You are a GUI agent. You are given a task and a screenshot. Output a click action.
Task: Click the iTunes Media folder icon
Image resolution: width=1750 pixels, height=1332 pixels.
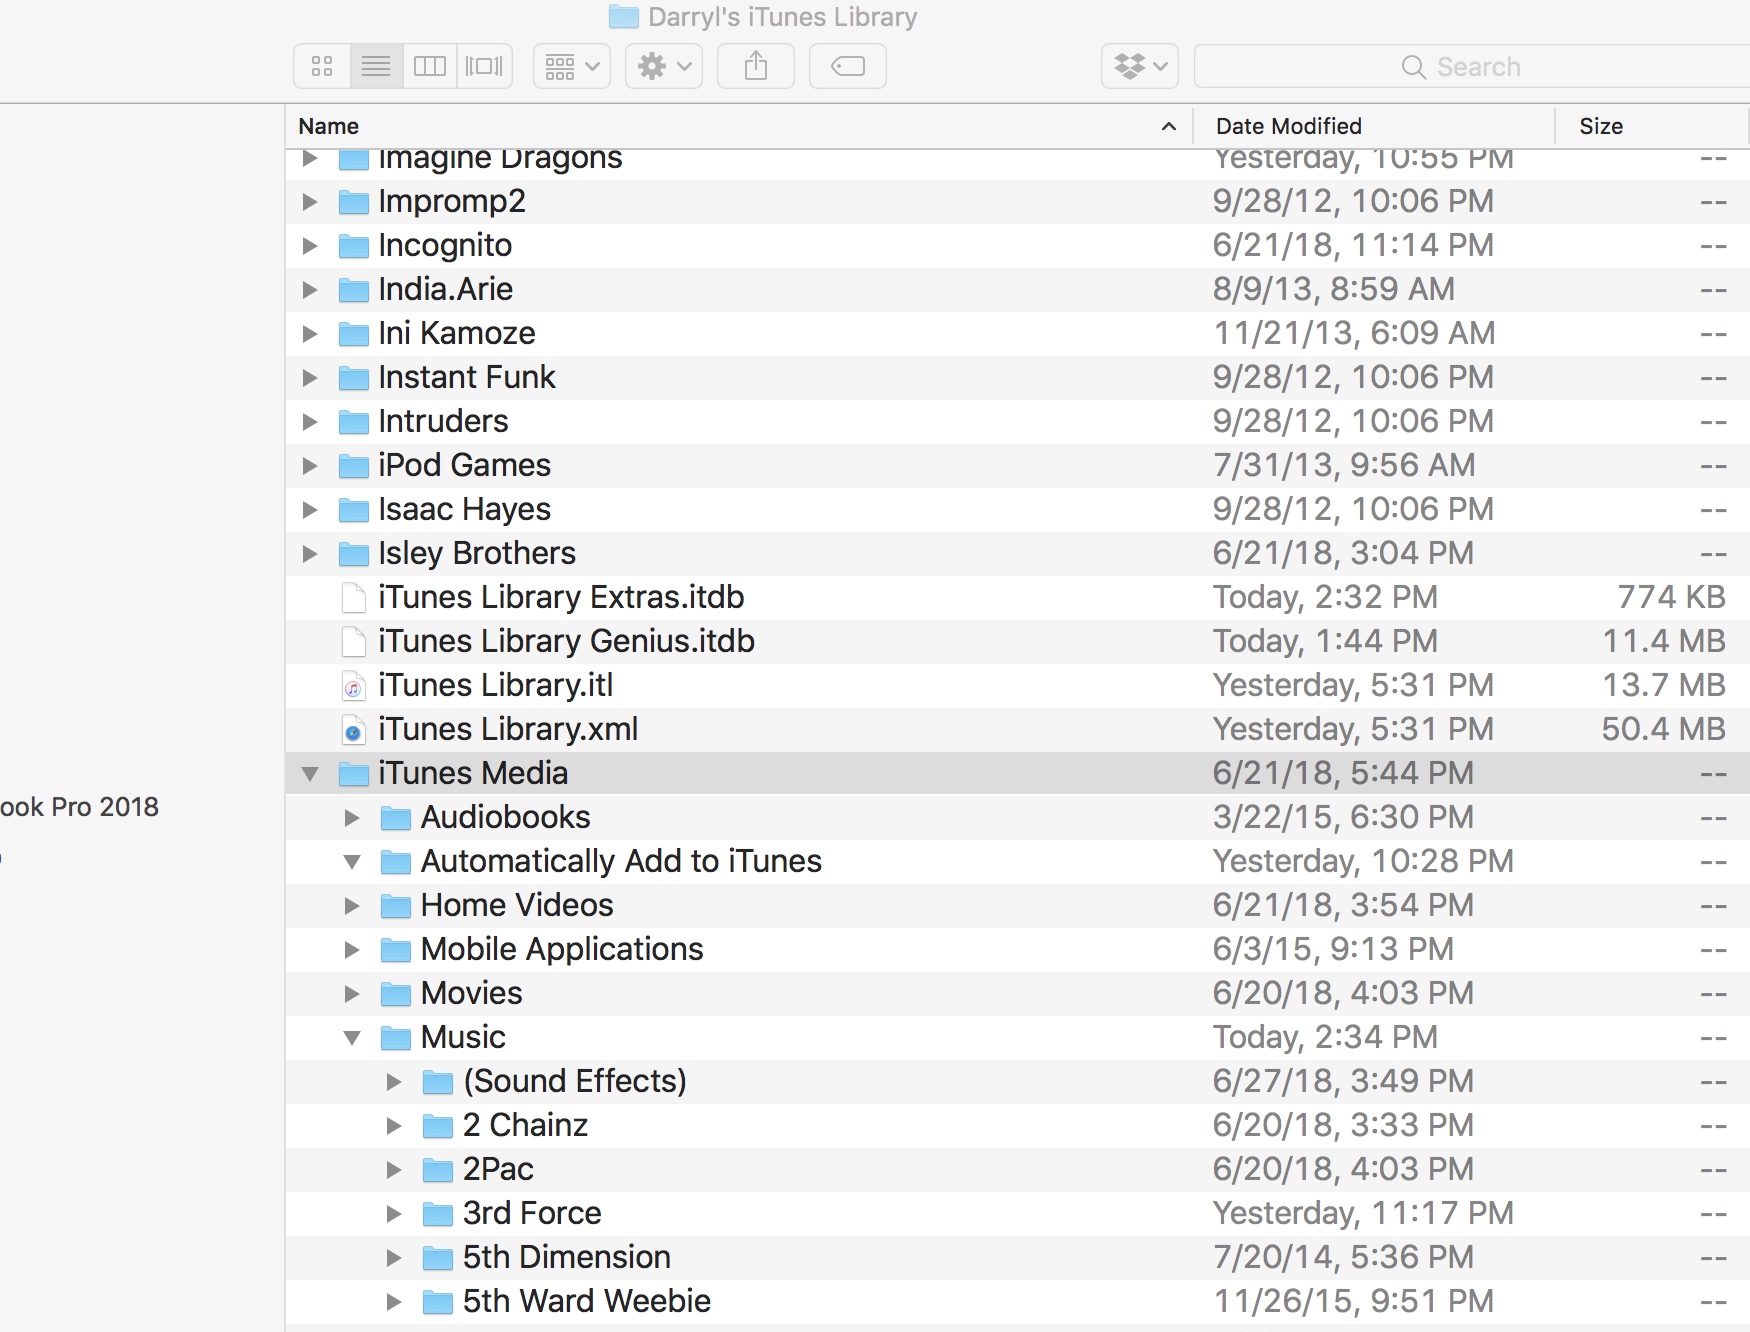354,774
